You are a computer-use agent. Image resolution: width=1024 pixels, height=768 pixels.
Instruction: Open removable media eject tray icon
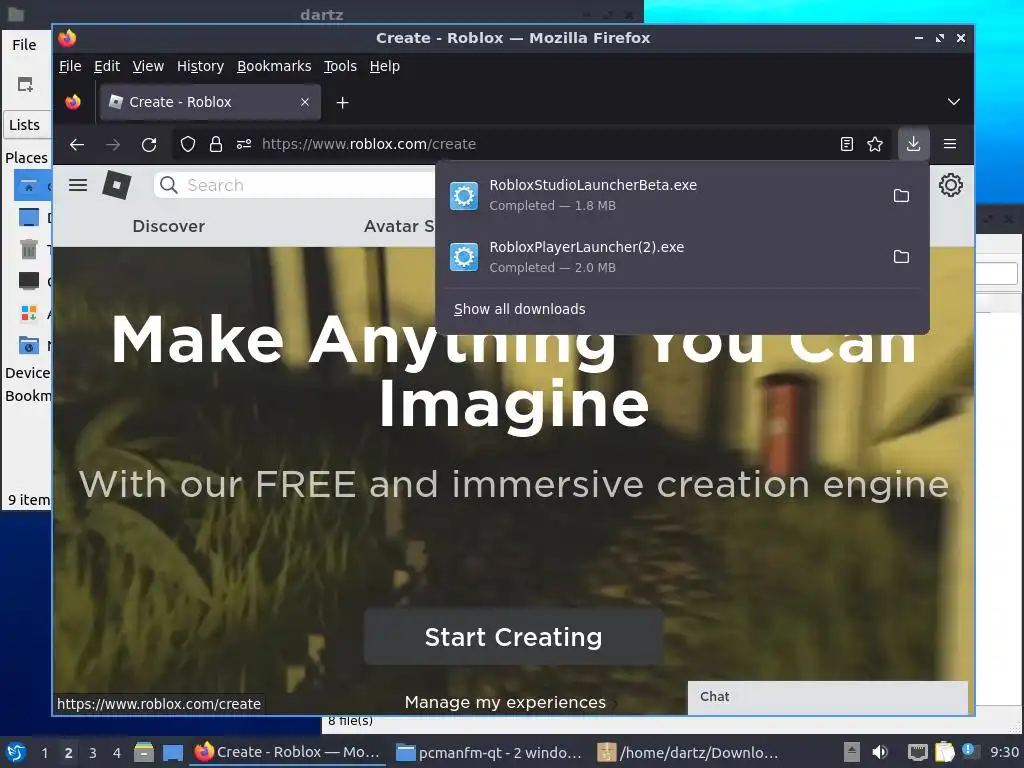point(852,752)
